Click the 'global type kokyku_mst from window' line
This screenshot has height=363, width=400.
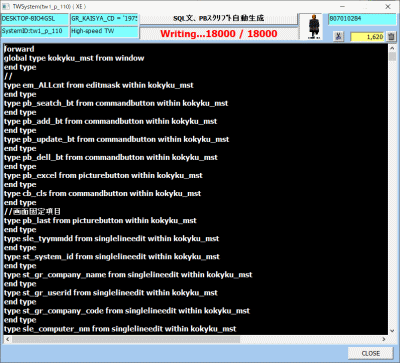(74, 58)
